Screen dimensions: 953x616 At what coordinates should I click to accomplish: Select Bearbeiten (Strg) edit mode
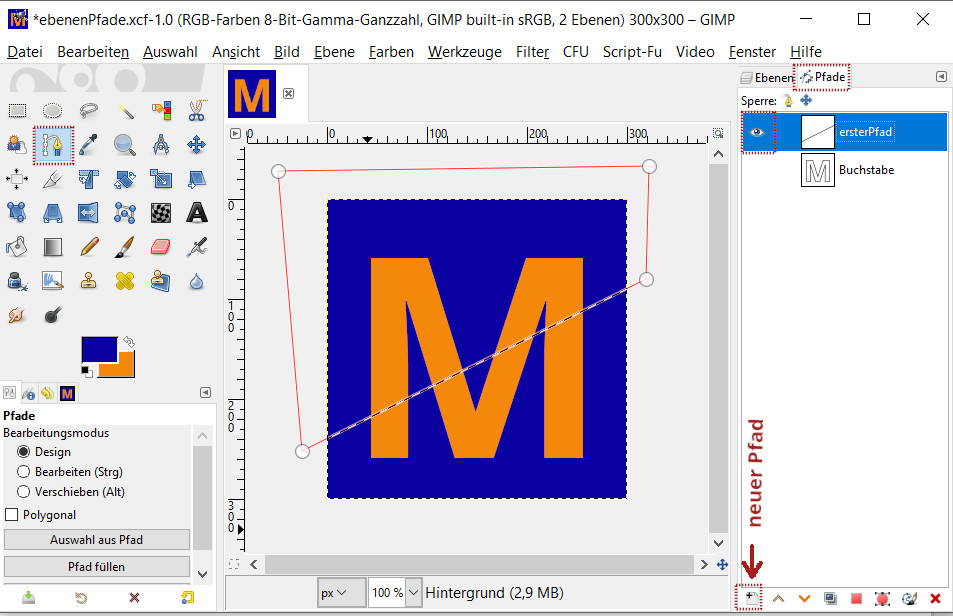coord(24,471)
